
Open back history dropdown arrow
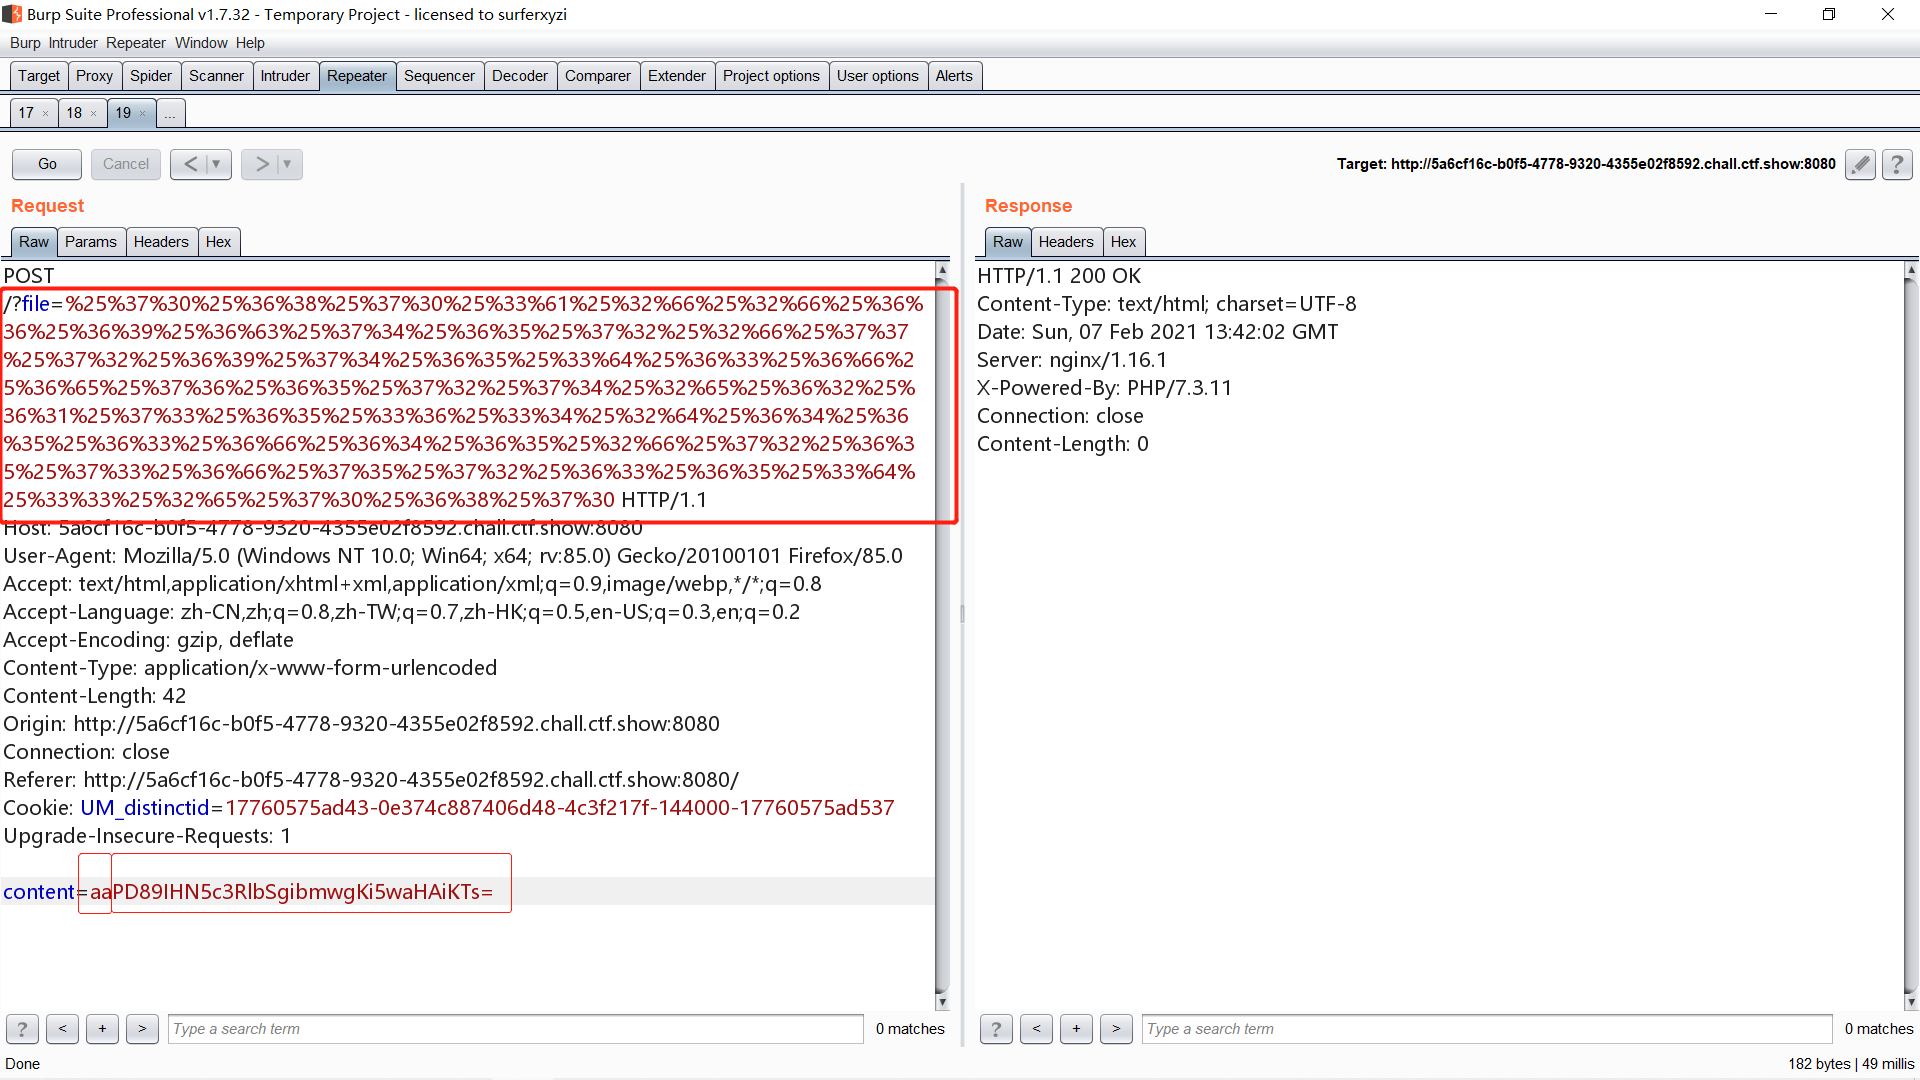217,164
